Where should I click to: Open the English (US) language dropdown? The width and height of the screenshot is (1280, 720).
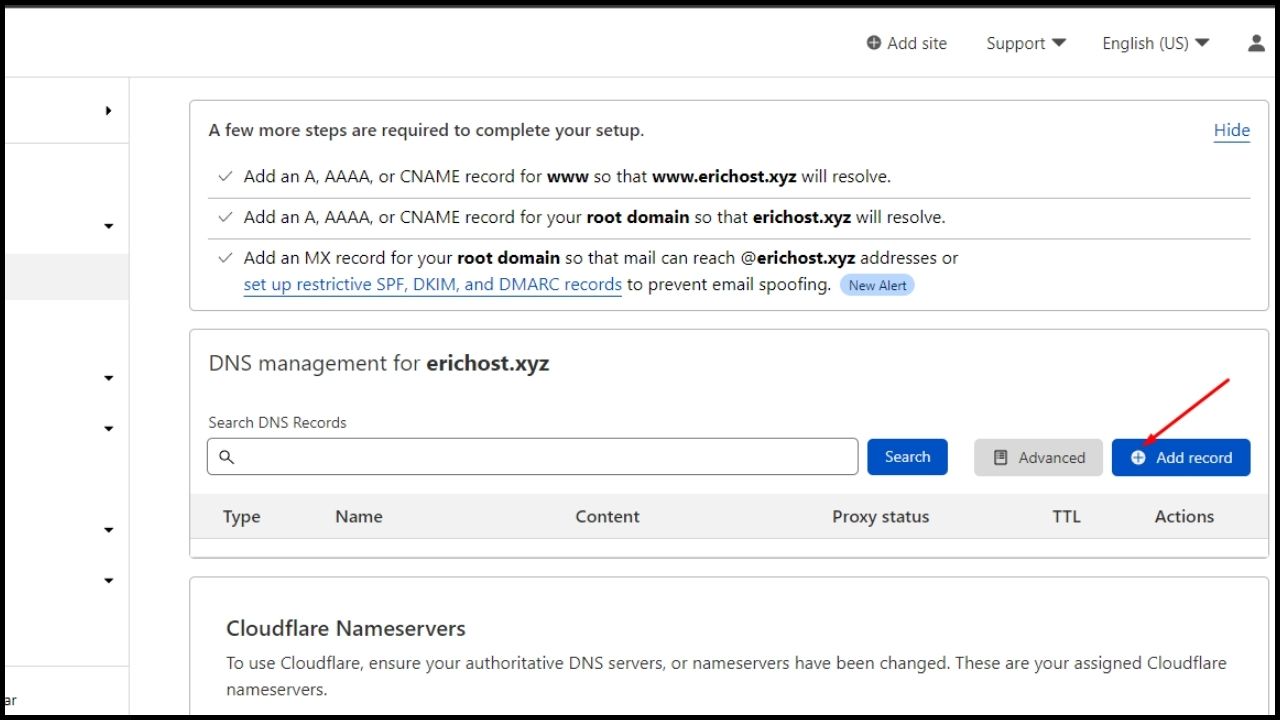tap(1155, 43)
